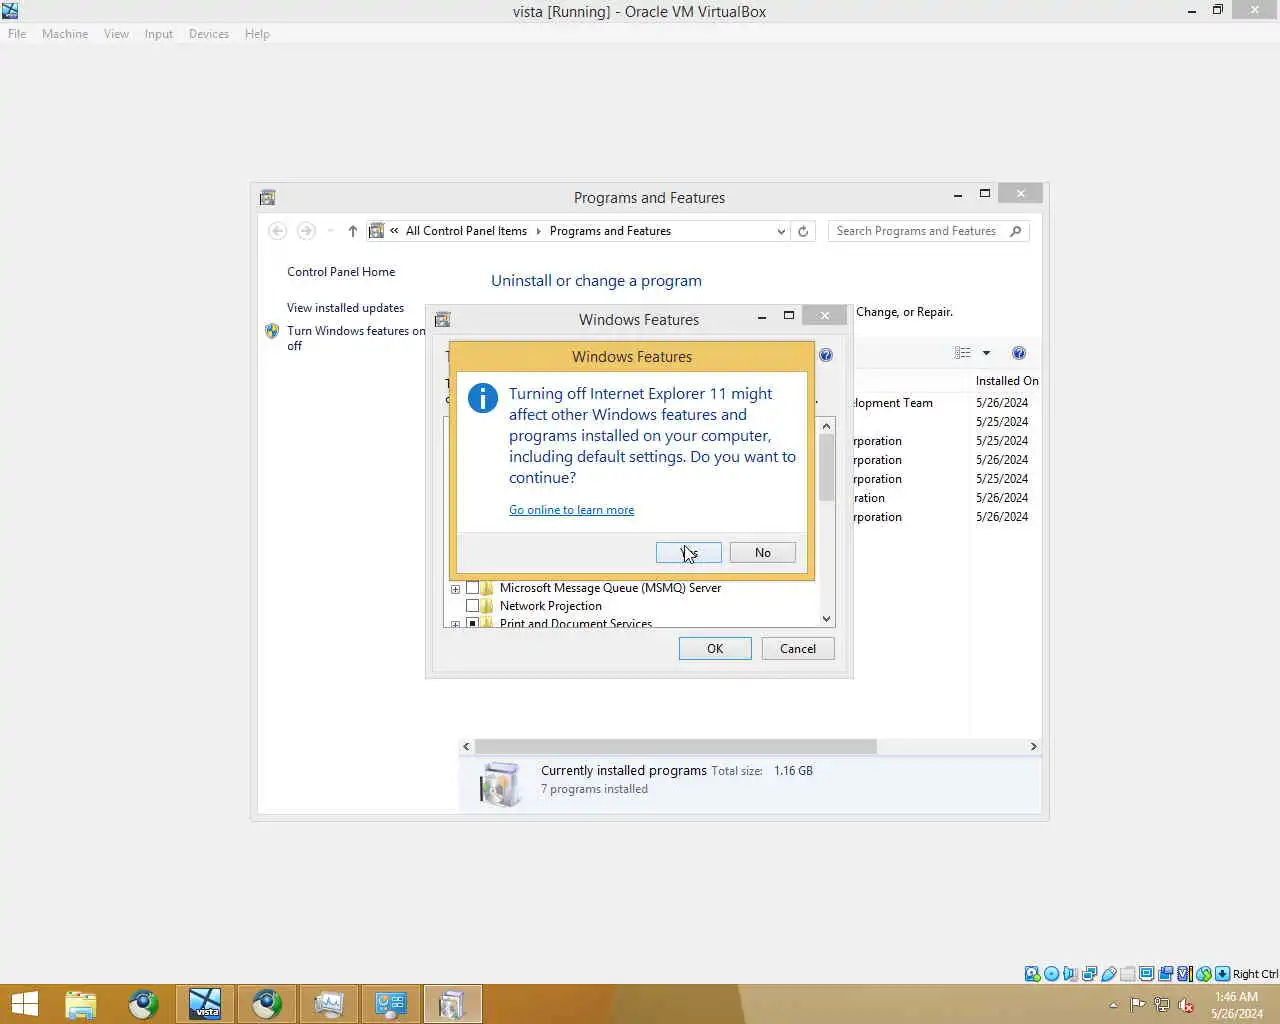The image size is (1280, 1024).
Task: Click the Refresh icon in the address bar
Action: click(803, 231)
